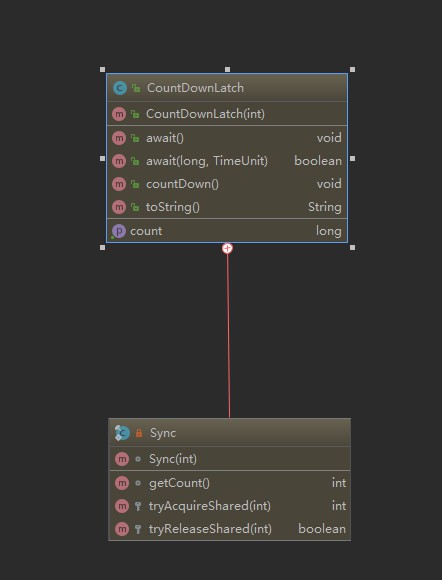Image resolution: width=442 pixels, height=580 pixels.
Task: Select the Sync(int) constructor row
Action: coord(229,459)
